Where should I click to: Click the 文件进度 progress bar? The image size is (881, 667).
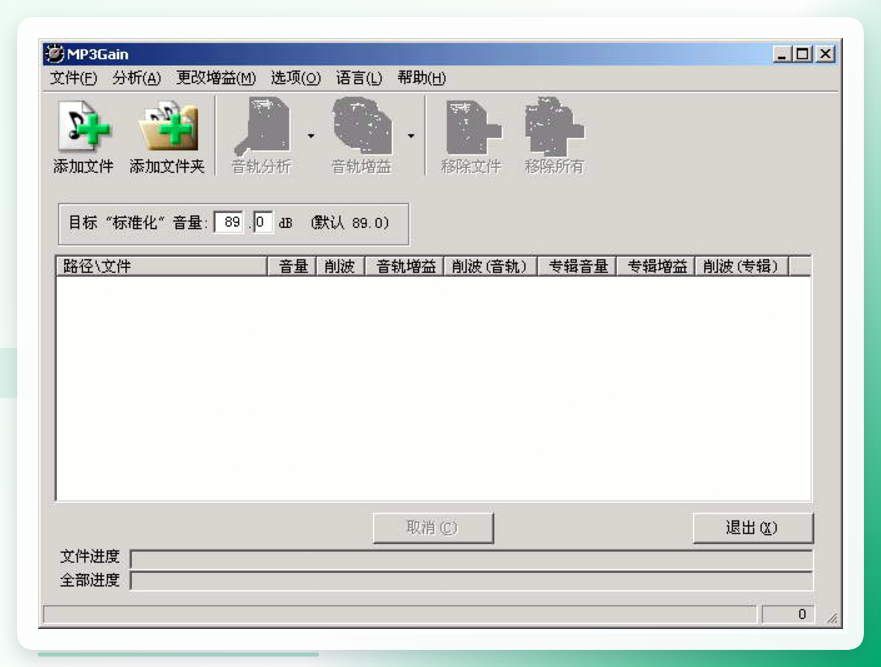[471, 559]
